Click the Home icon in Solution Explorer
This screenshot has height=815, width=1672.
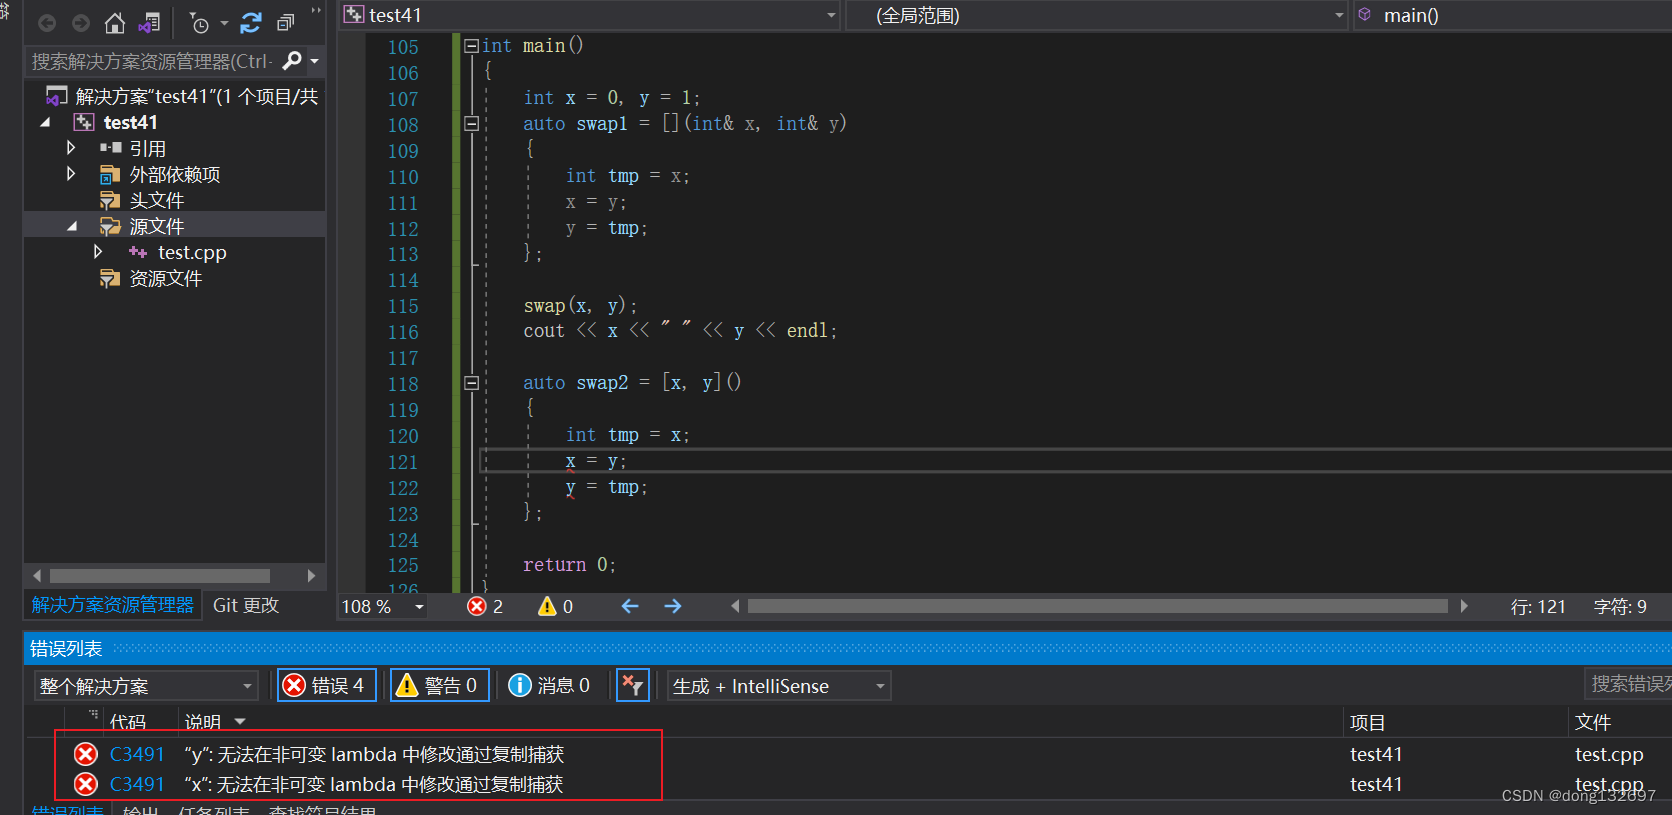click(115, 22)
